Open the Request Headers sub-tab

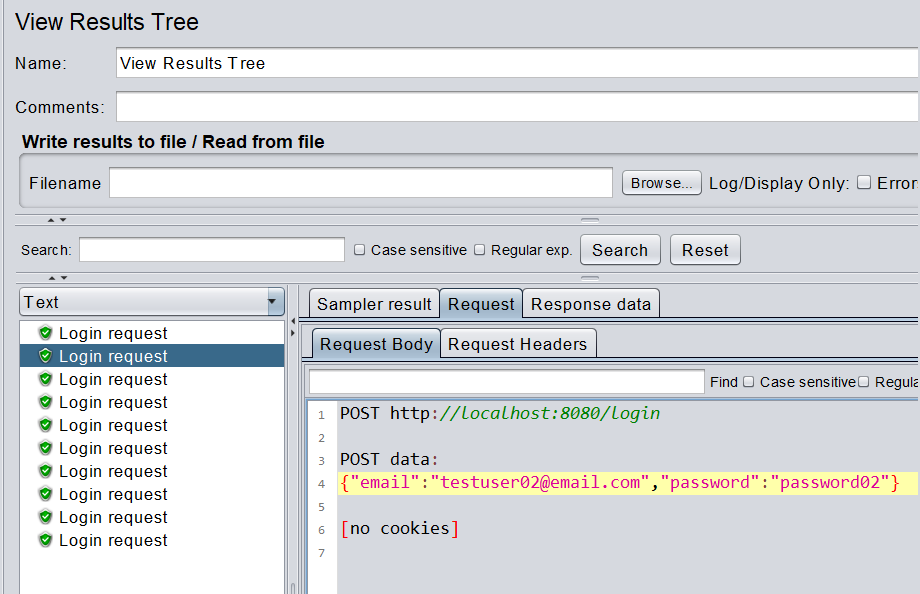(518, 344)
